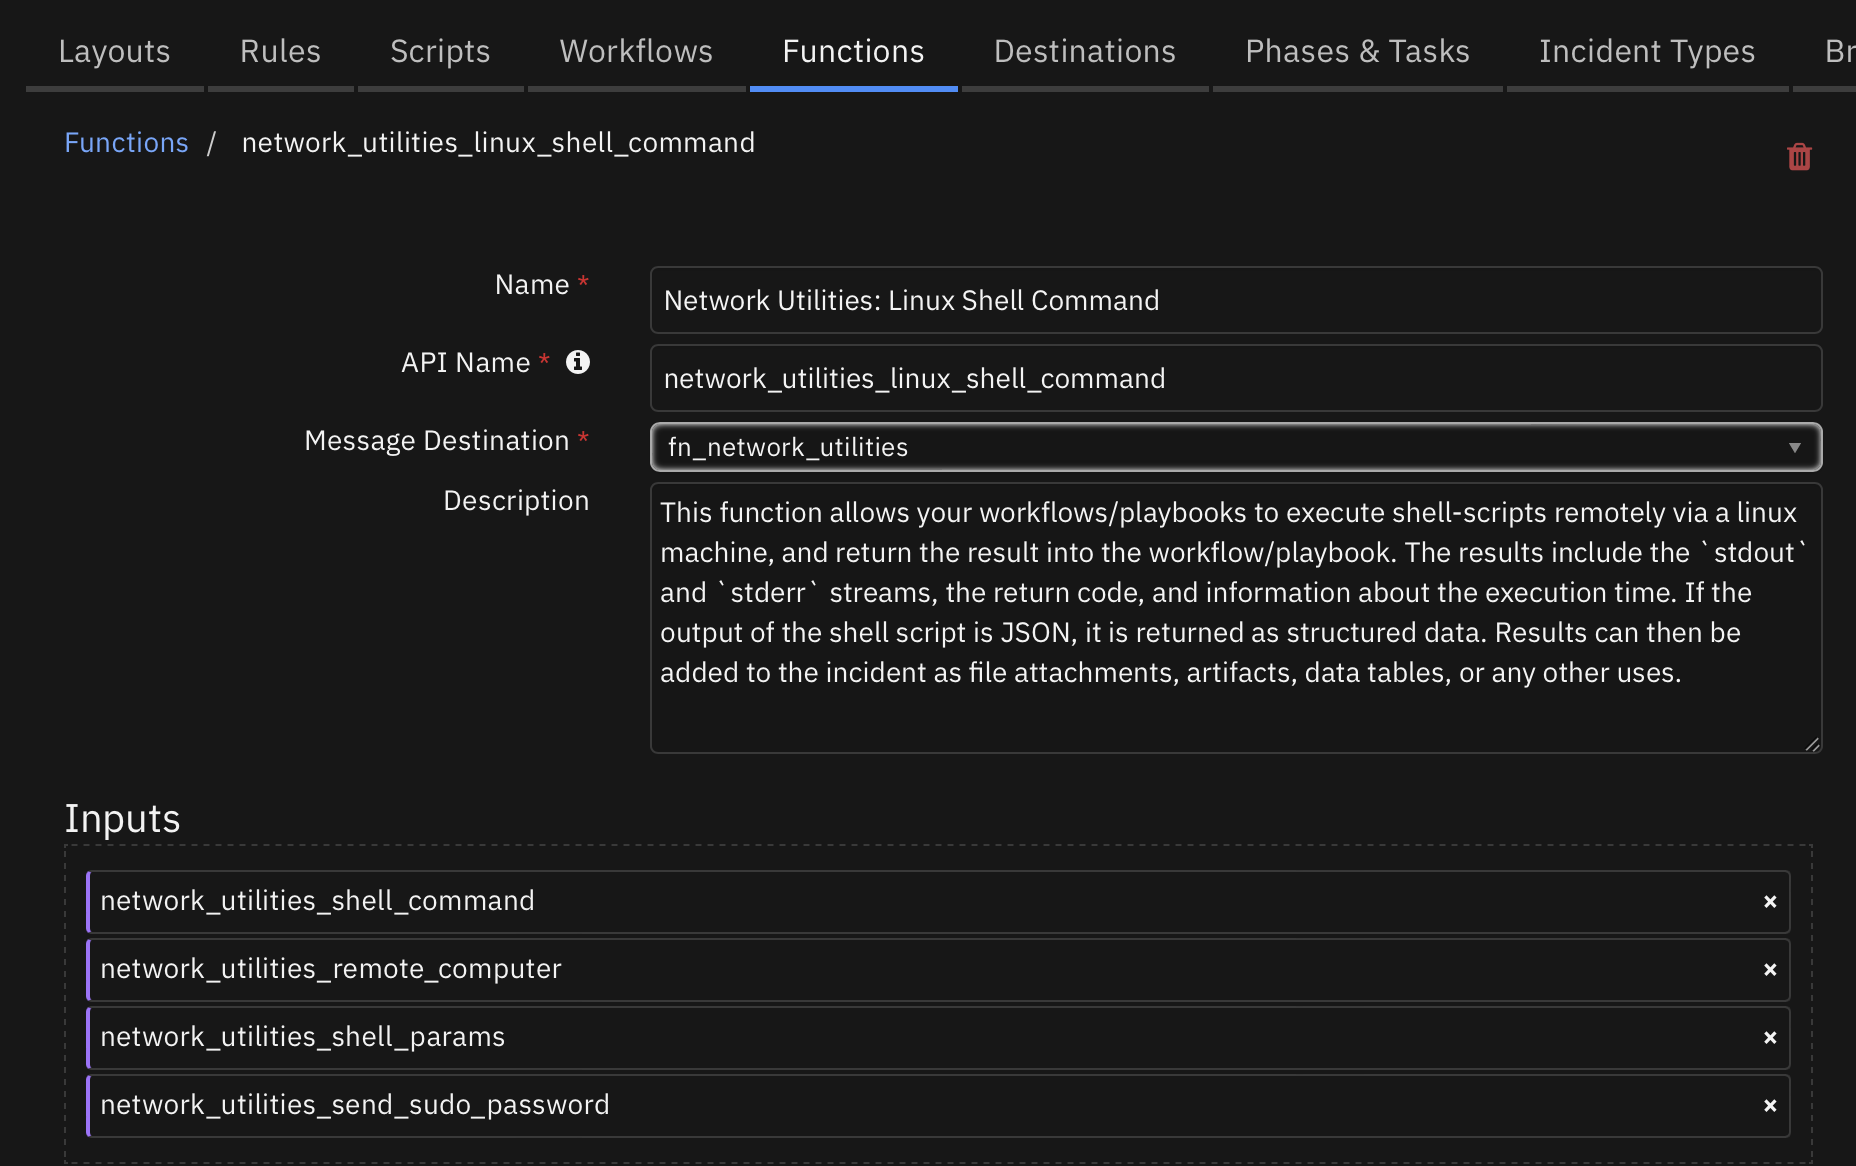1856x1166 pixels.
Task: Select the Functions tab
Action: [x=853, y=51]
